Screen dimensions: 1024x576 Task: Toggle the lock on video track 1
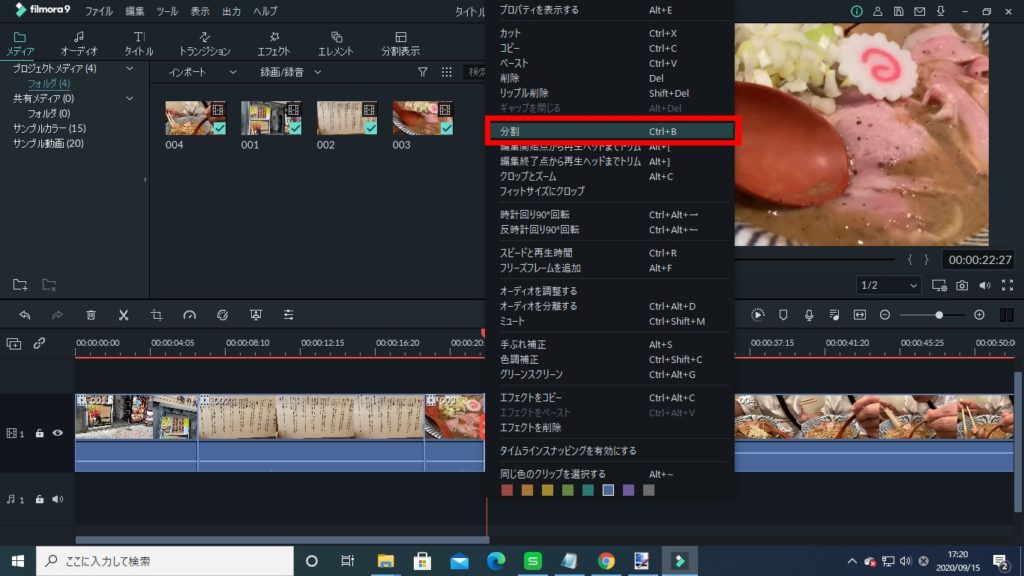[40, 433]
